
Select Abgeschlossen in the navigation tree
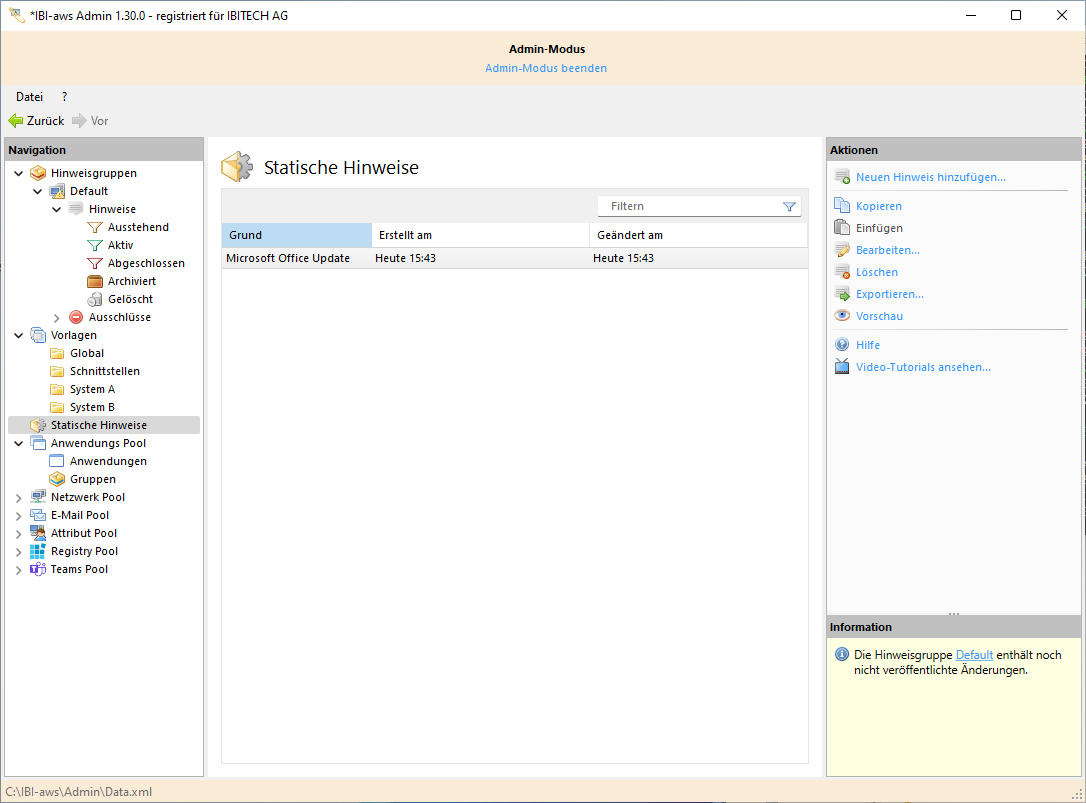(x=146, y=263)
